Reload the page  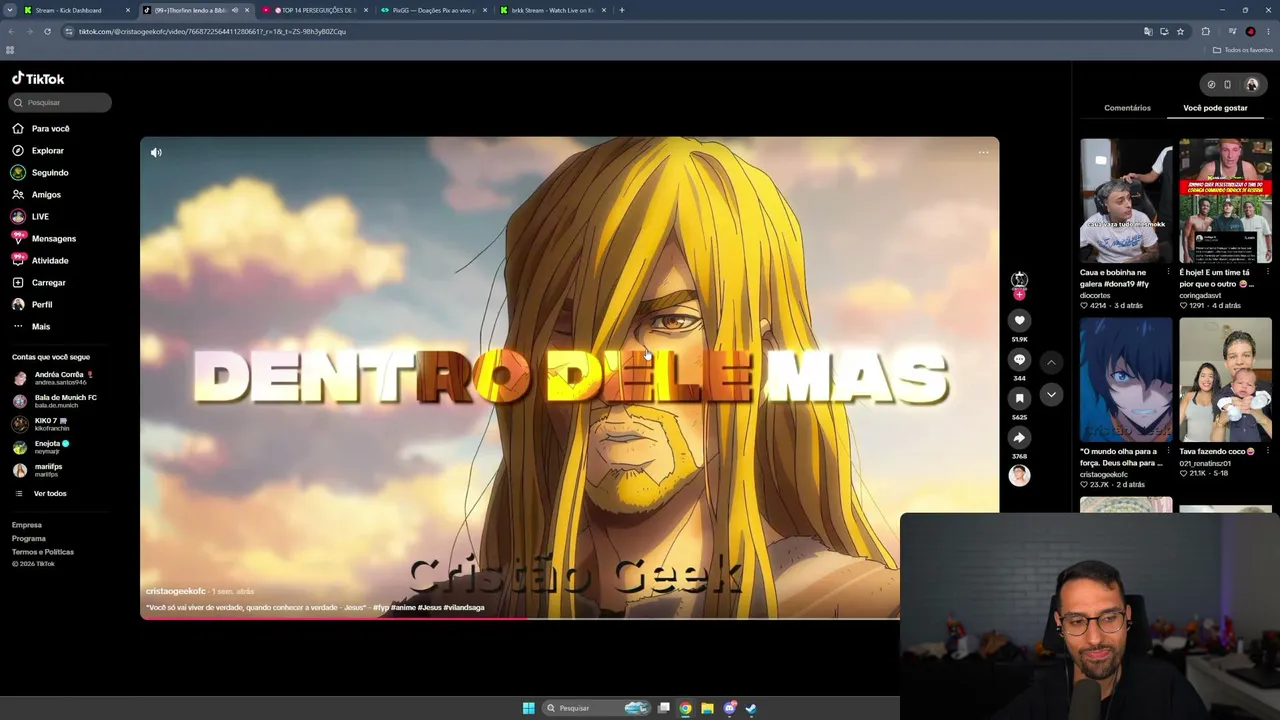click(47, 31)
